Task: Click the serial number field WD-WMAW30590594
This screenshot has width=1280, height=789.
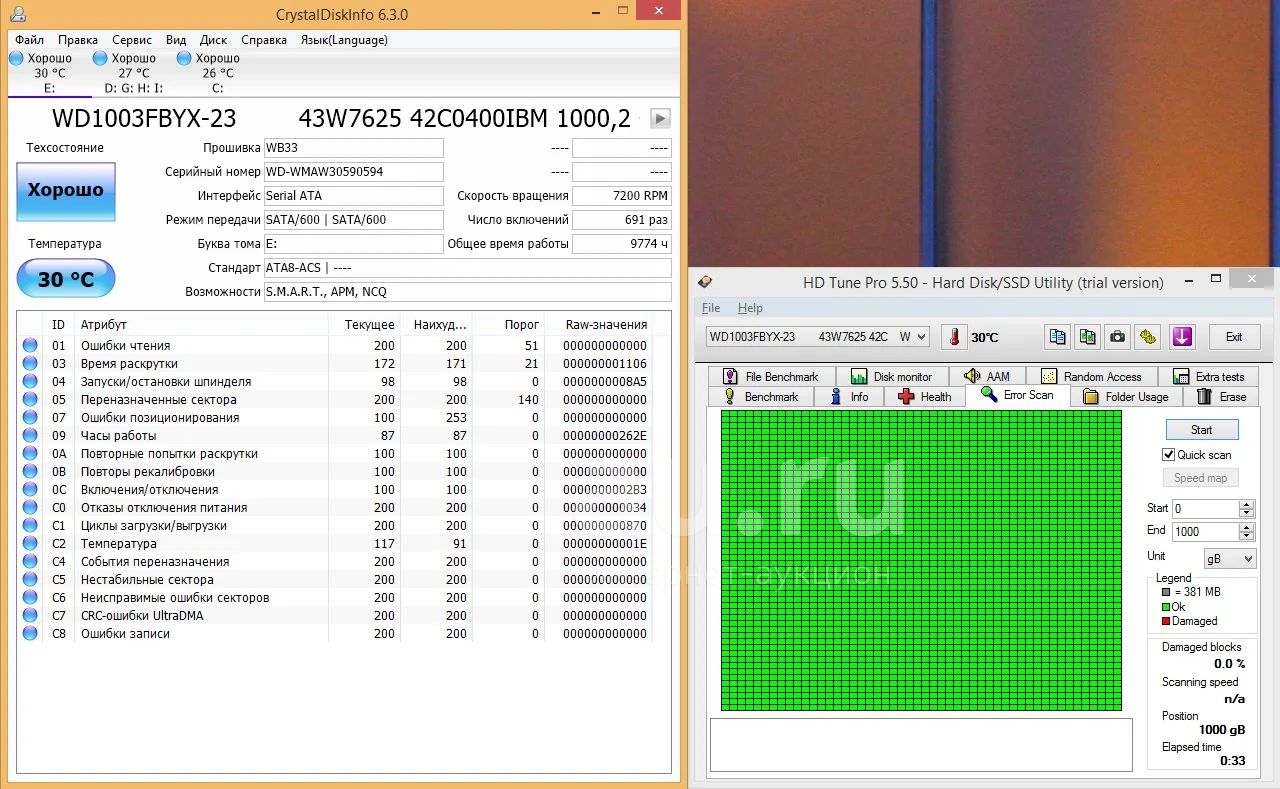Action: pyautogui.click(x=353, y=172)
